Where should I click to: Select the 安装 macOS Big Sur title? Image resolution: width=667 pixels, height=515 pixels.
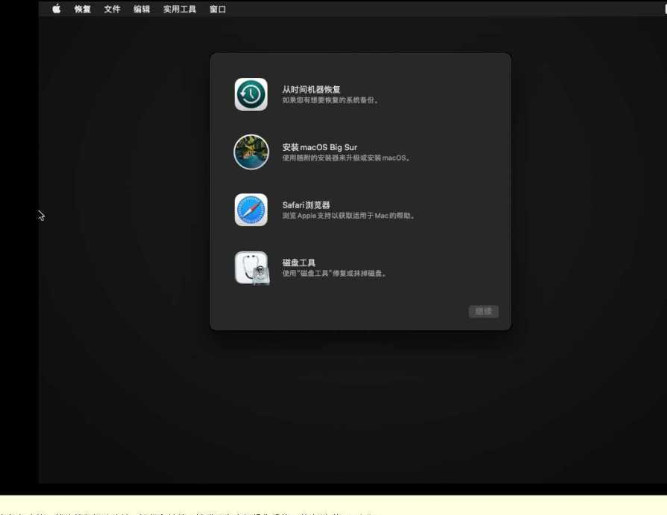(319, 147)
